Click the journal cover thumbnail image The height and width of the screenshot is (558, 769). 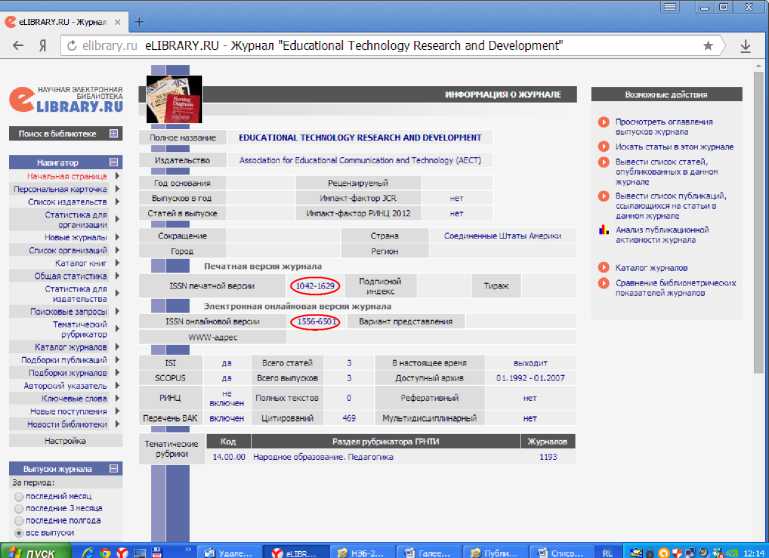point(174,99)
